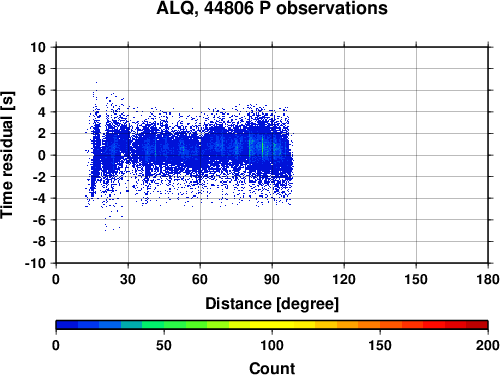
Task: Click the x-axis tick label 180
Action: tap(488, 279)
